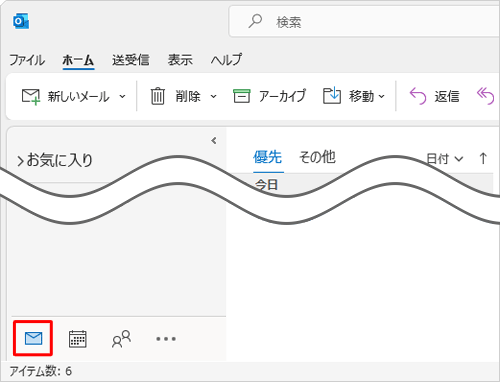Screen dimensions: 500x382
Task: Show the 優先 inbox tab
Action: pyautogui.click(x=267, y=157)
